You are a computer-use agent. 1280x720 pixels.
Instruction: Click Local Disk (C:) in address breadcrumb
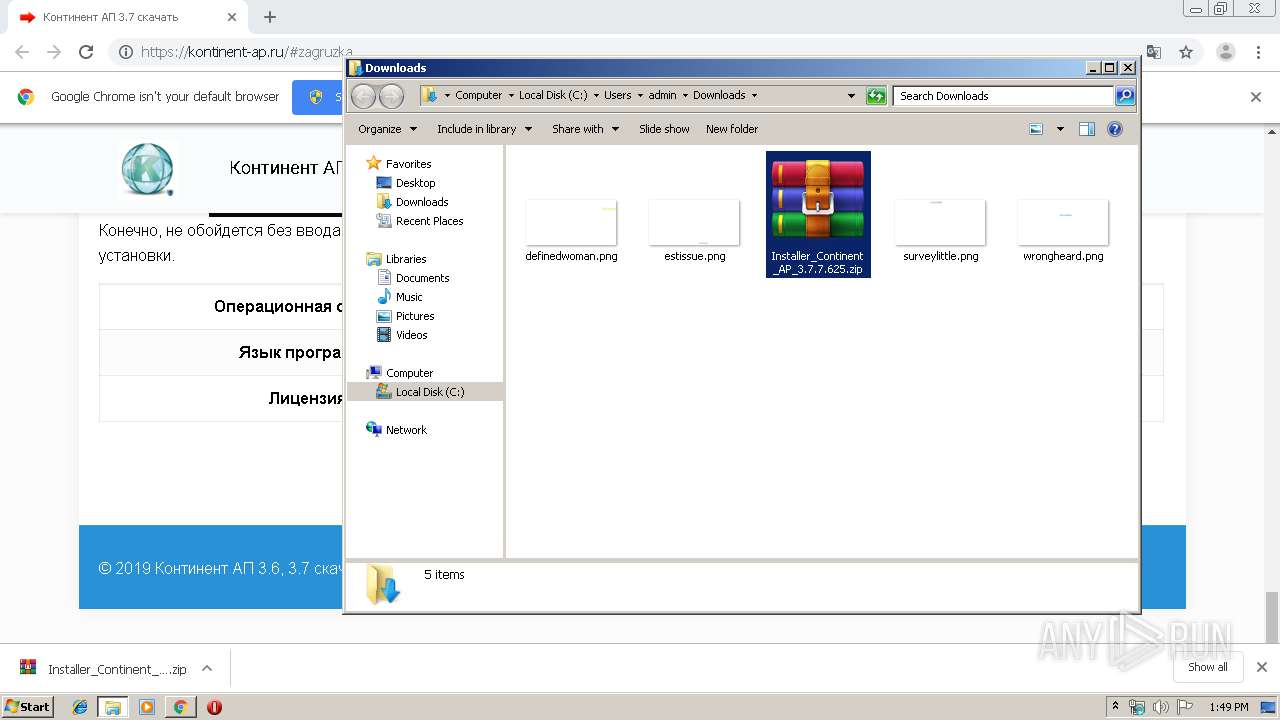(553, 96)
